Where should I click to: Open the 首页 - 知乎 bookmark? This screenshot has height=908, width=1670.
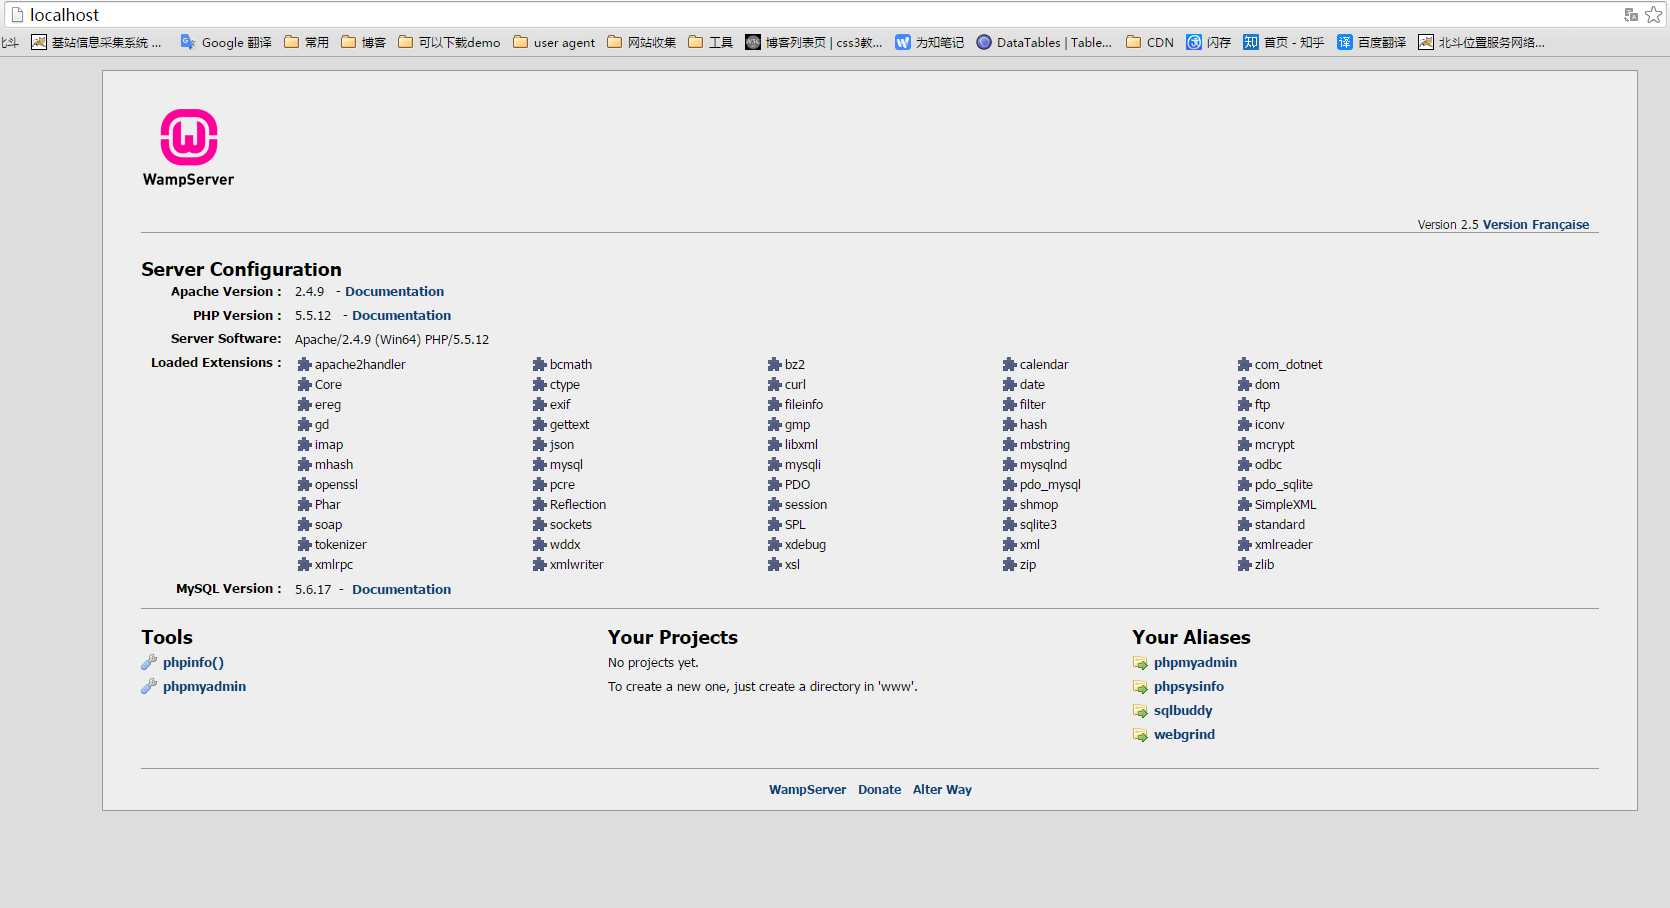tap(1284, 42)
